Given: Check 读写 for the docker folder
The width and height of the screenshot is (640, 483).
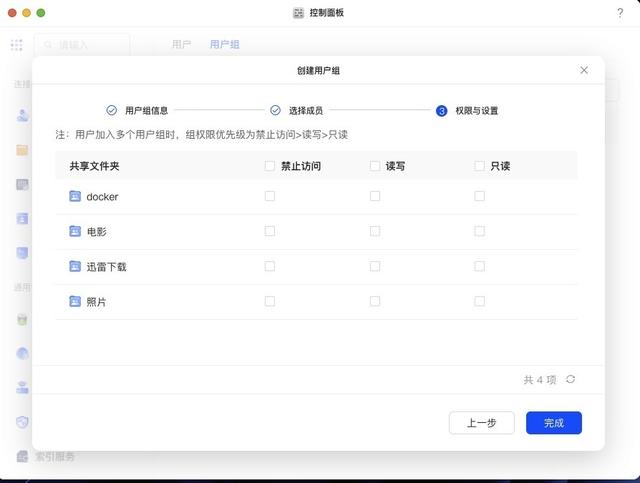Looking at the screenshot, I should (375, 196).
